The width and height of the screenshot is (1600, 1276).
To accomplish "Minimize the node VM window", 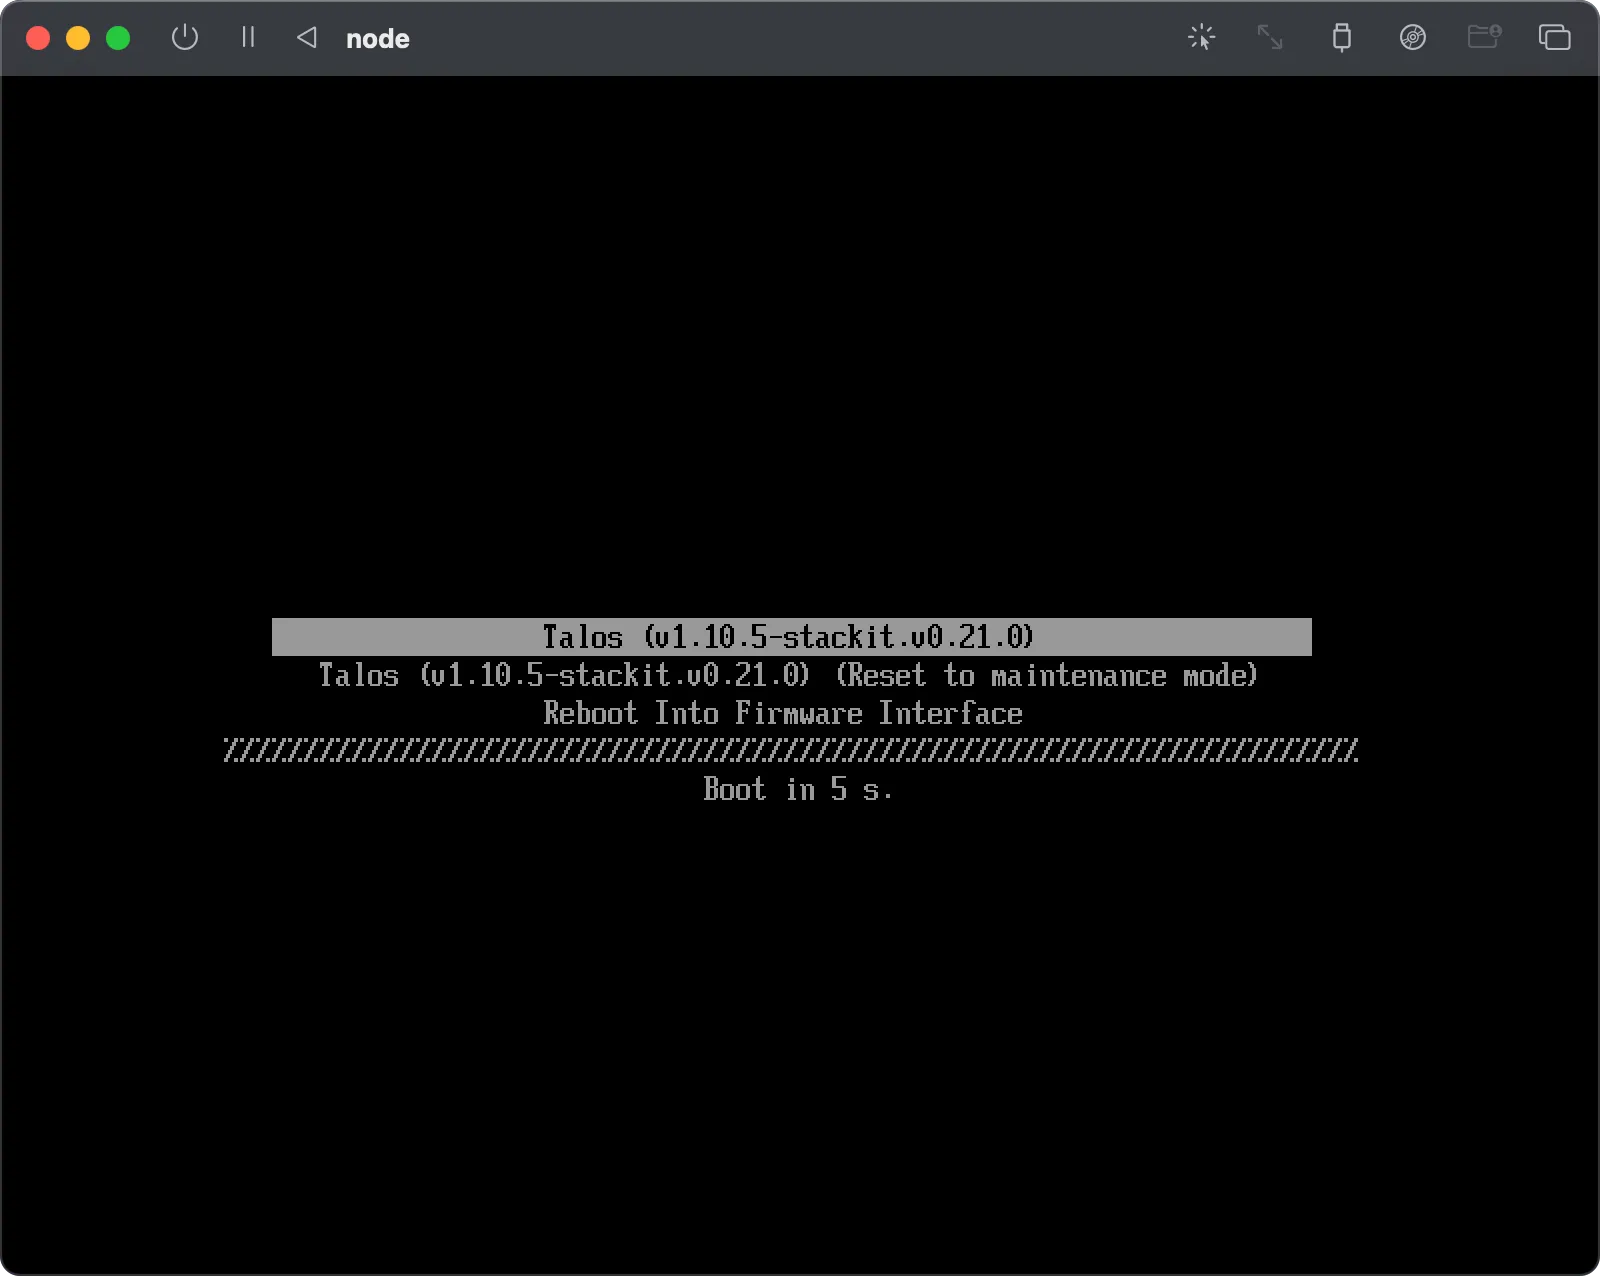I will [78, 38].
